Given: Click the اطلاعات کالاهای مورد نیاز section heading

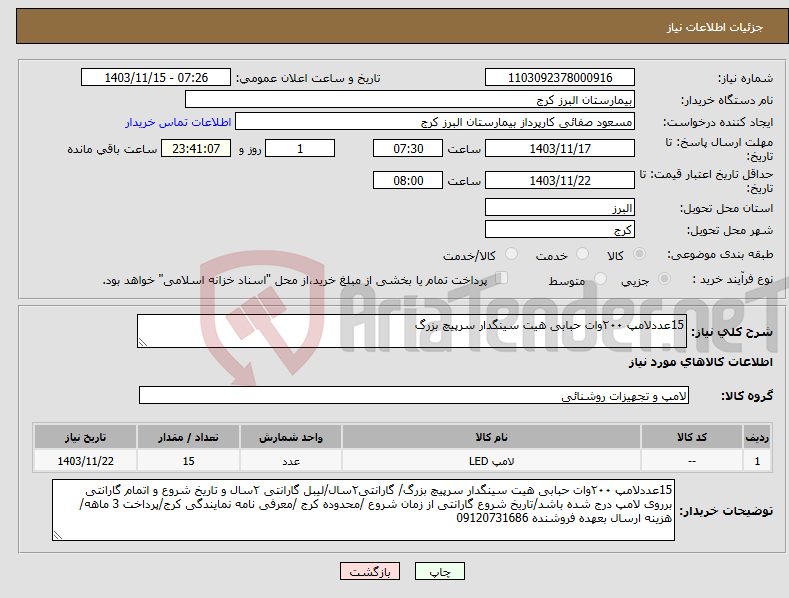Looking at the screenshot, I should (700, 362).
